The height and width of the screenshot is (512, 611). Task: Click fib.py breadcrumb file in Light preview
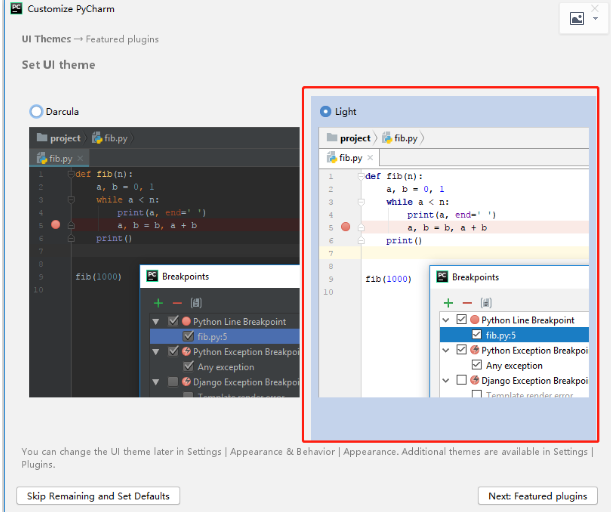(x=400, y=138)
